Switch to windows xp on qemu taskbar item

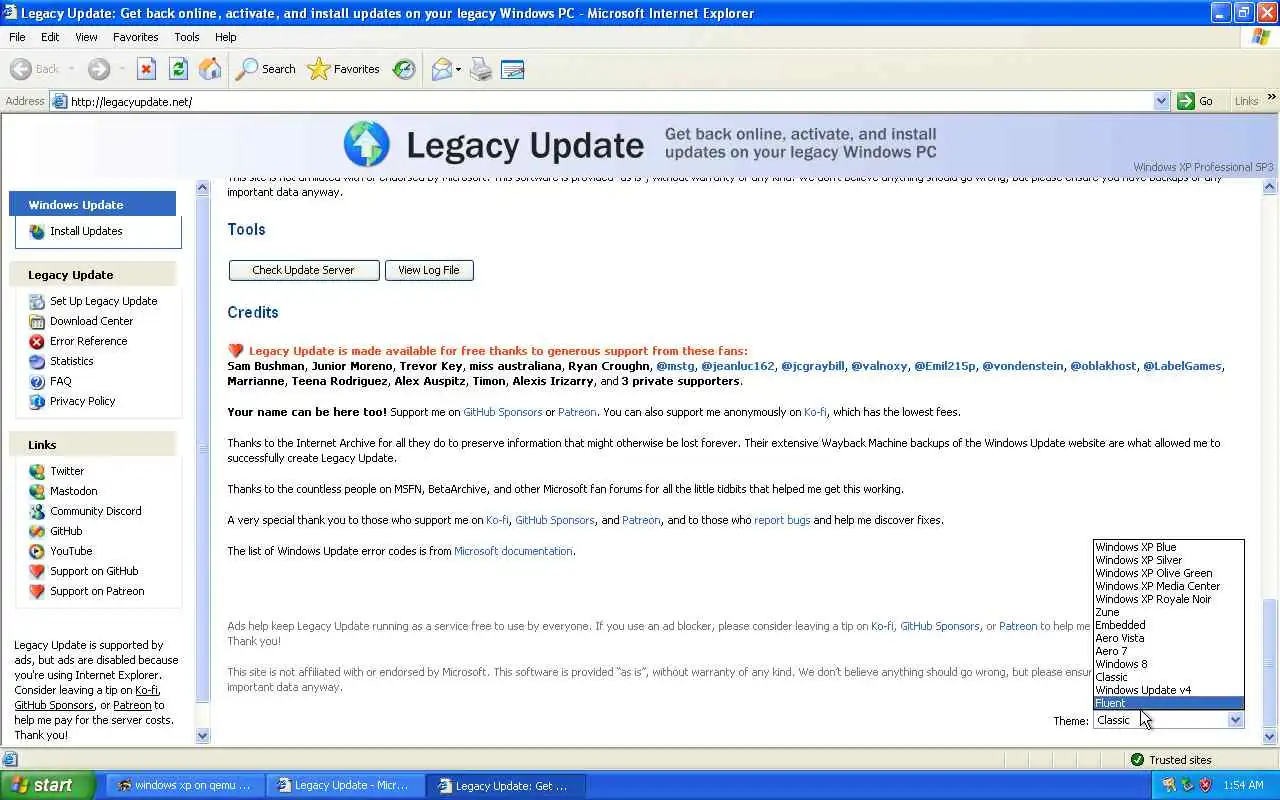(185, 785)
